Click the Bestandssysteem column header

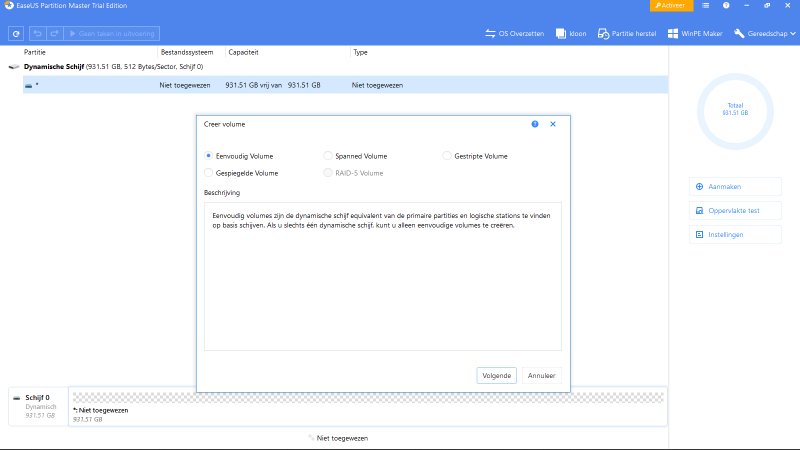point(187,52)
